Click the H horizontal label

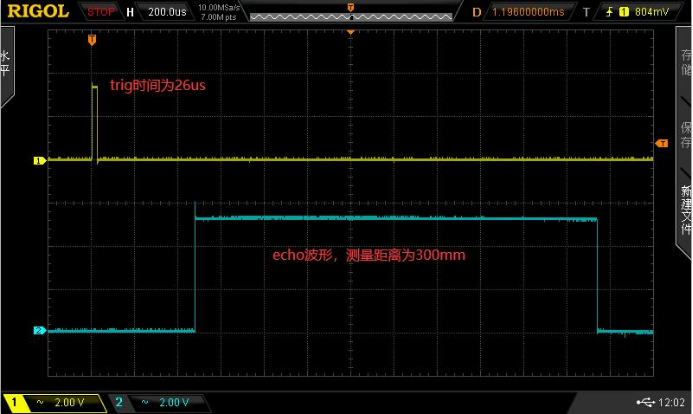point(130,12)
